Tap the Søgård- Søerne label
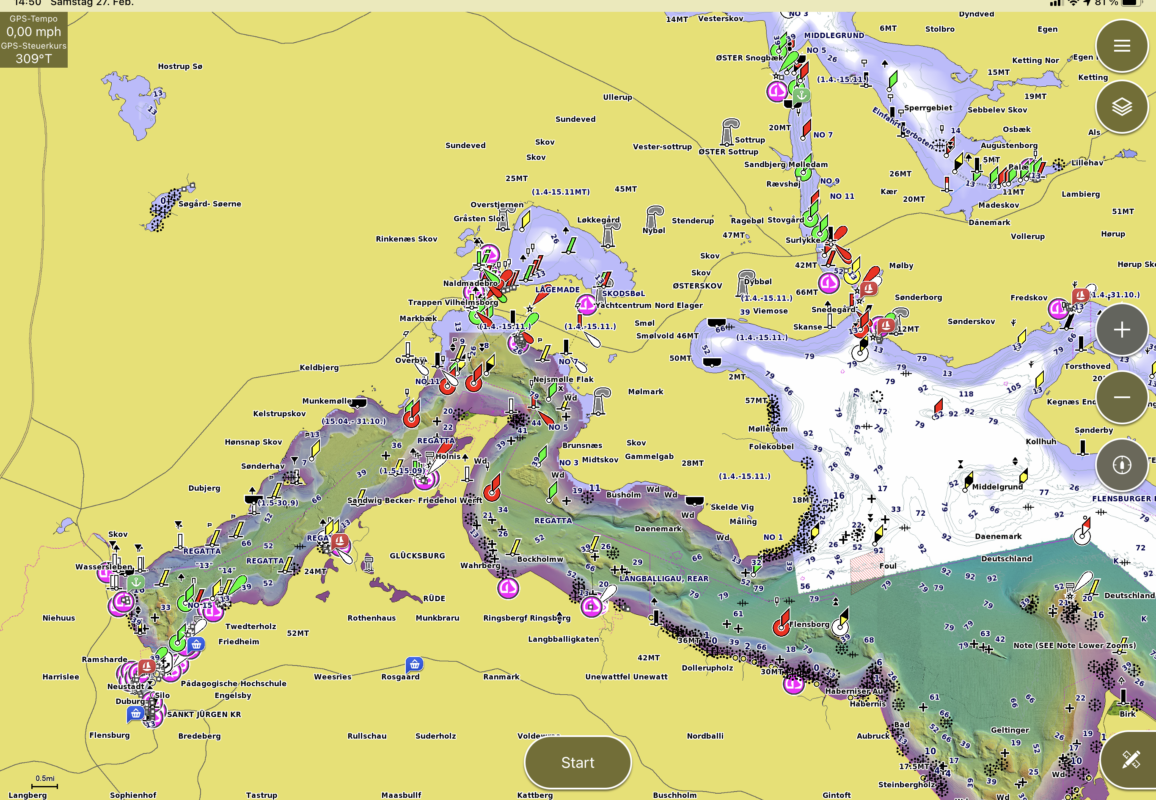Image resolution: width=1156 pixels, height=800 pixels. point(209,204)
